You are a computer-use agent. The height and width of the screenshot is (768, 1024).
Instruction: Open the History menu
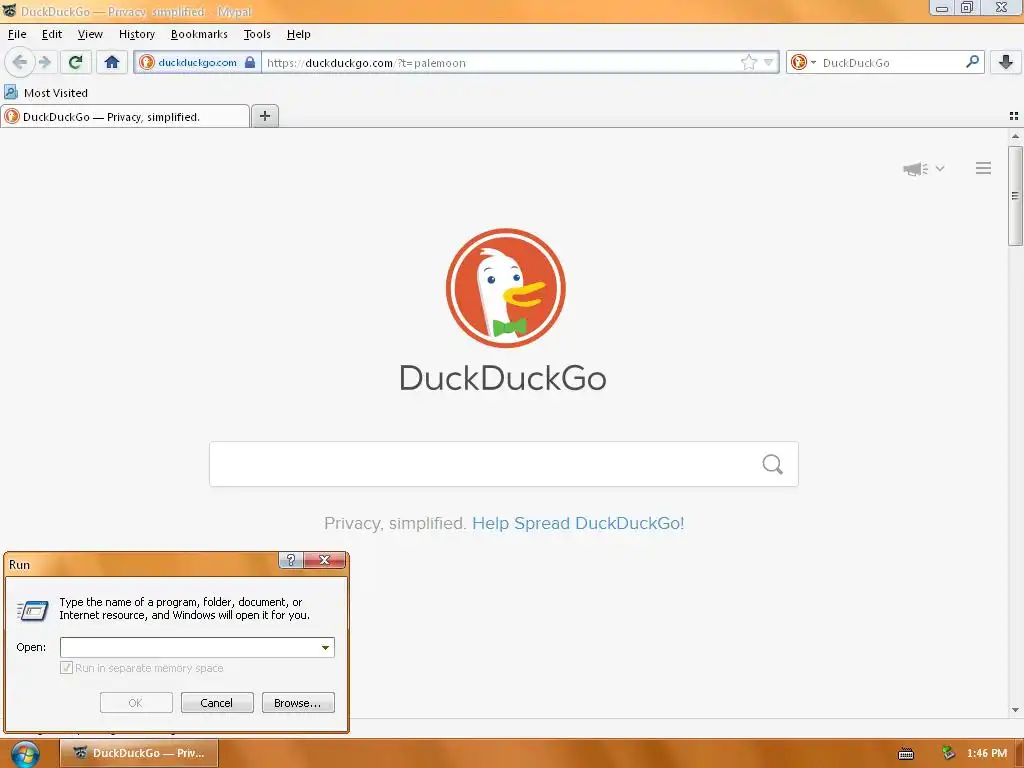click(136, 34)
